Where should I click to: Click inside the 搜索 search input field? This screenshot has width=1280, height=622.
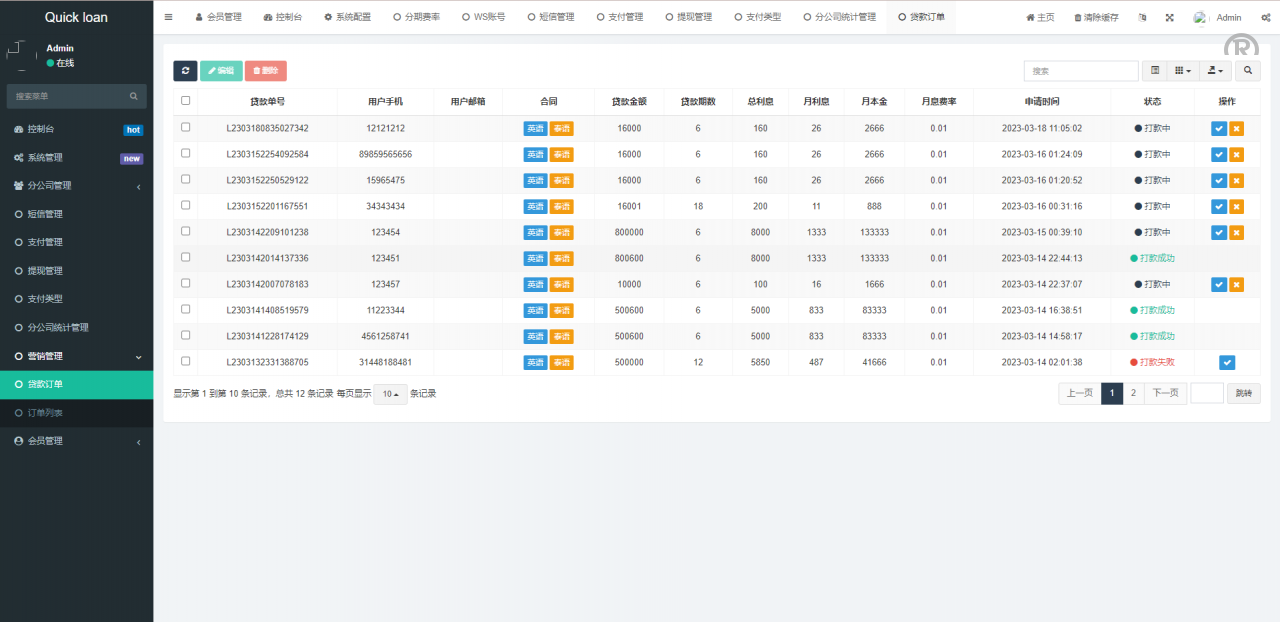tap(1080, 70)
